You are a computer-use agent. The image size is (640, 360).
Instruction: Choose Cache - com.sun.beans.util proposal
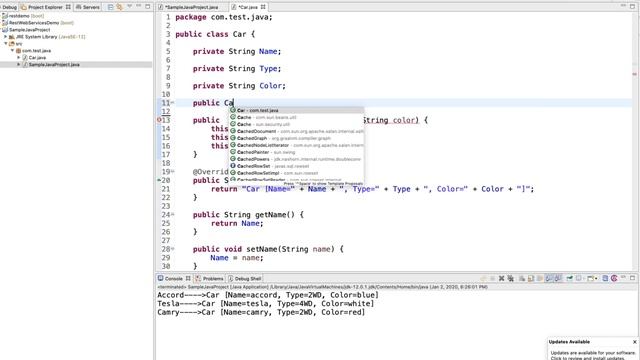click(296, 117)
